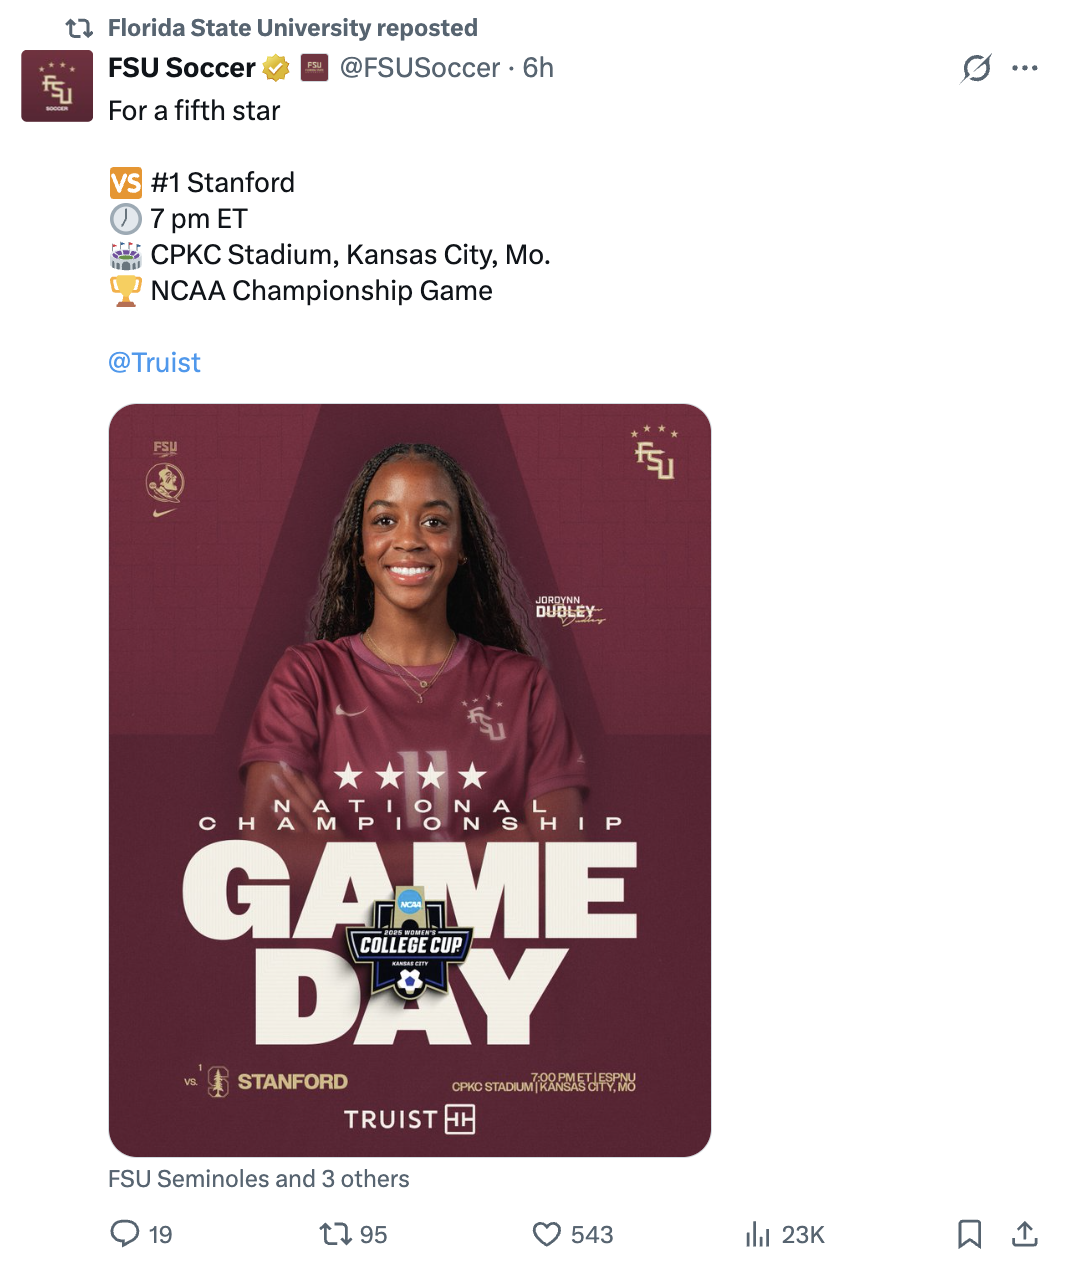Open the @Truist mention link
1067x1267 pixels.
click(154, 362)
